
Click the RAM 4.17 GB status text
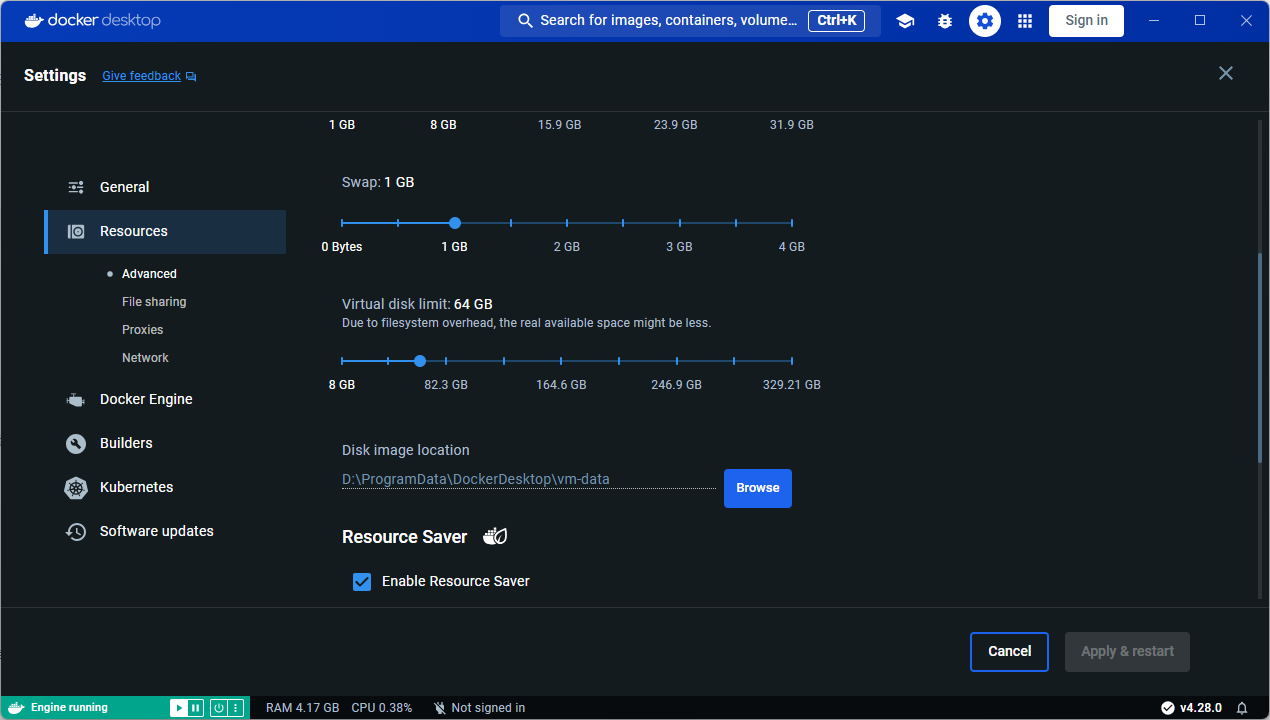pyautogui.click(x=302, y=708)
